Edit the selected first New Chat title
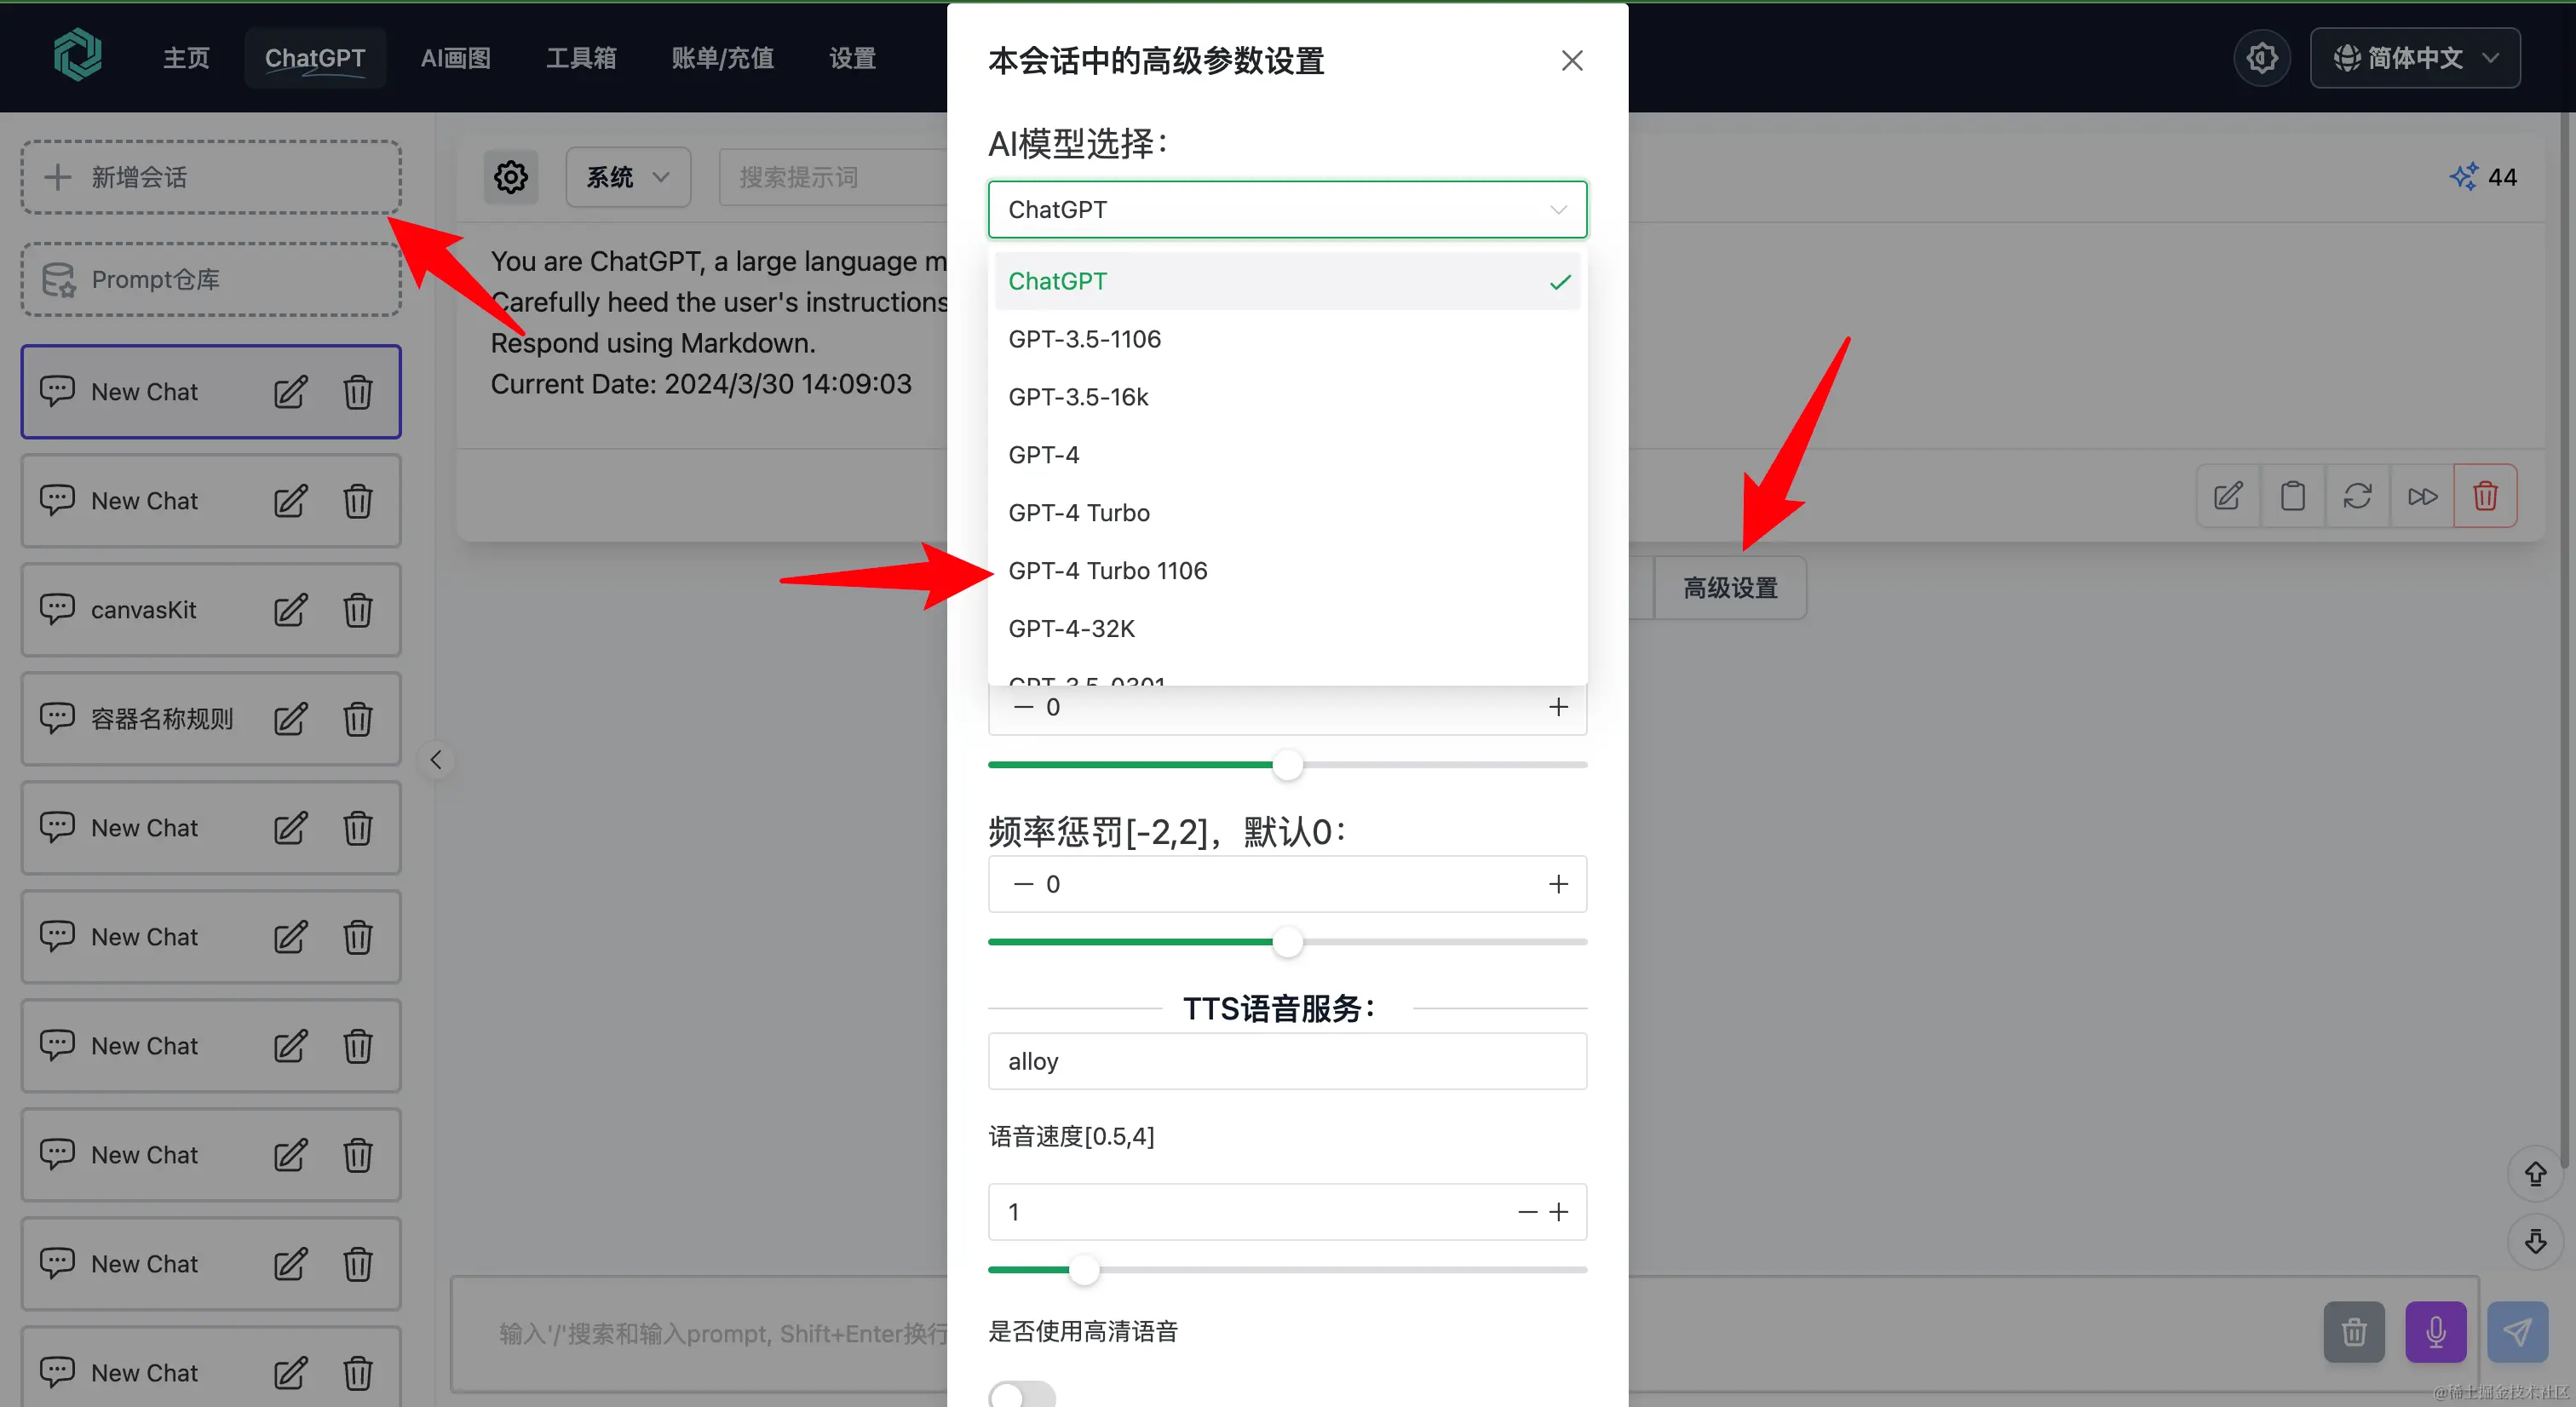 (x=290, y=392)
